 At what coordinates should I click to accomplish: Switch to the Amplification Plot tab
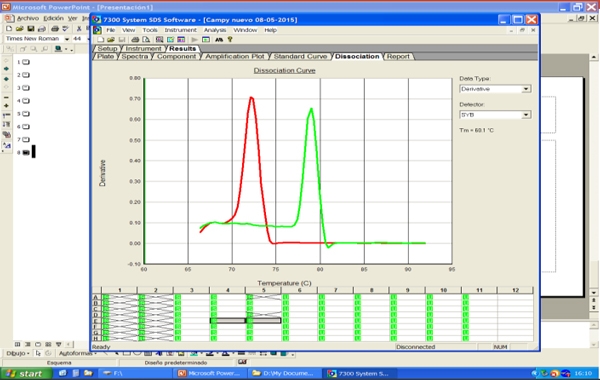(235, 56)
